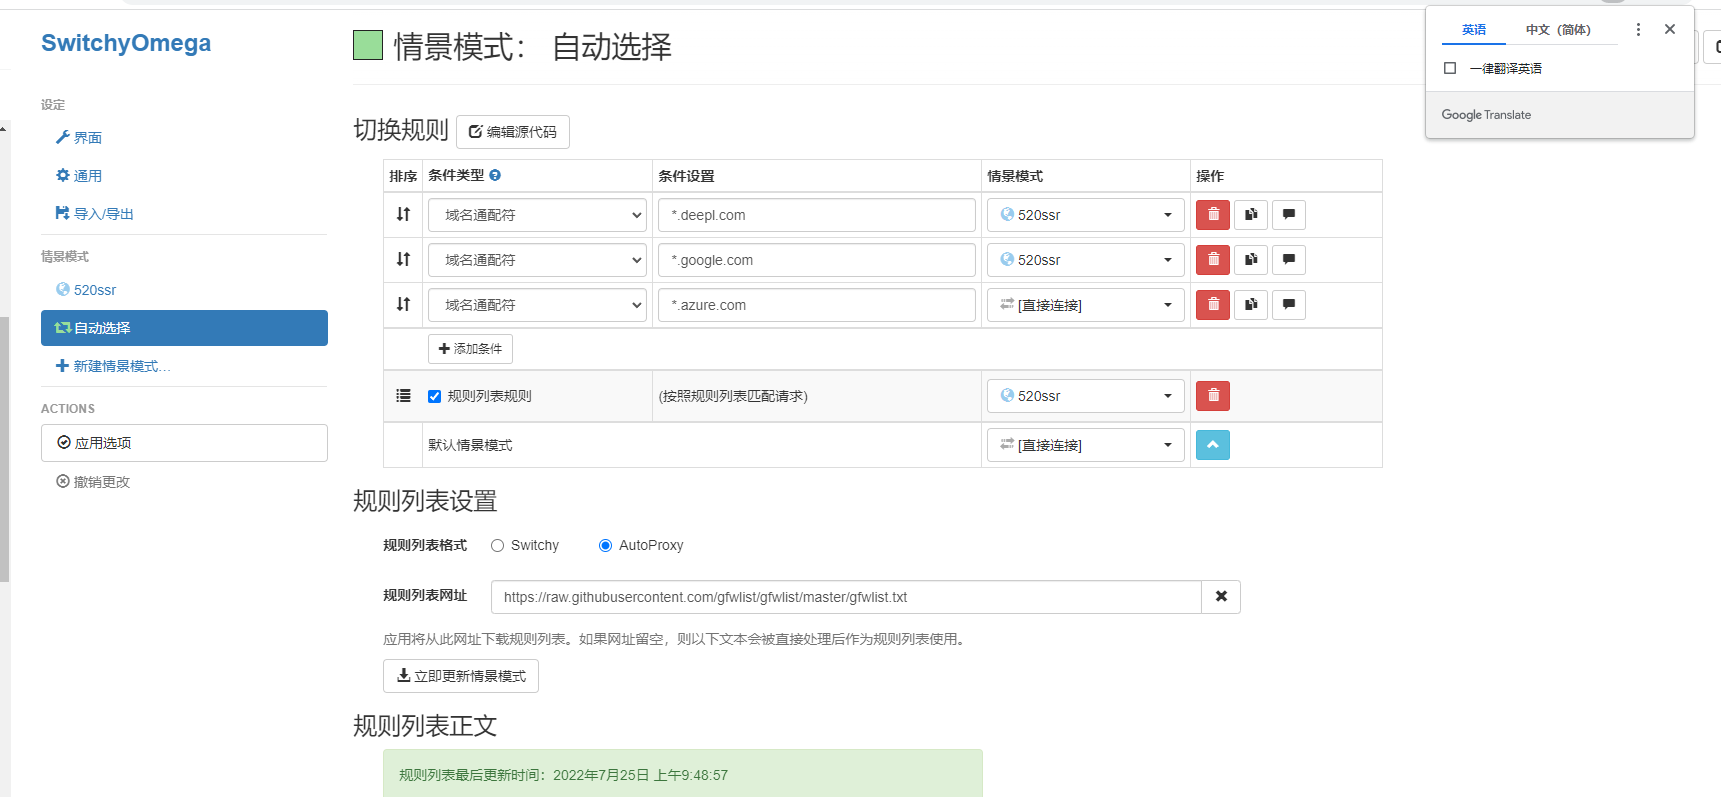Edit the *.azure.com condition field
The width and height of the screenshot is (1721, 797).
817,305
